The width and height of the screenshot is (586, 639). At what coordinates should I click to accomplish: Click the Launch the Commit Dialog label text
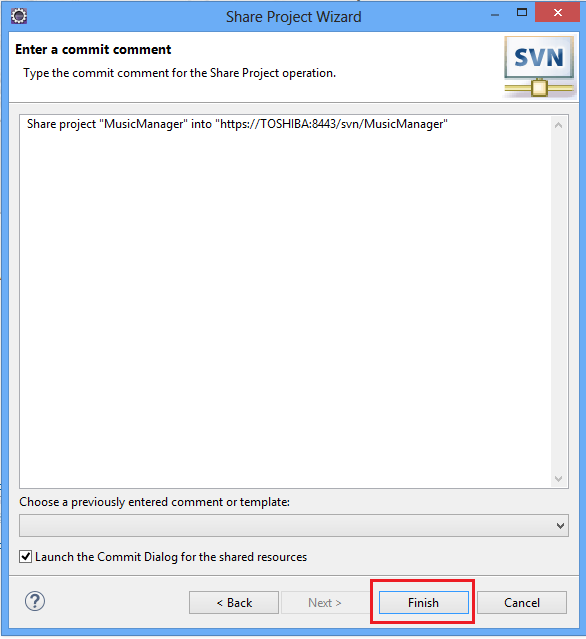click(x=171, y=557)
